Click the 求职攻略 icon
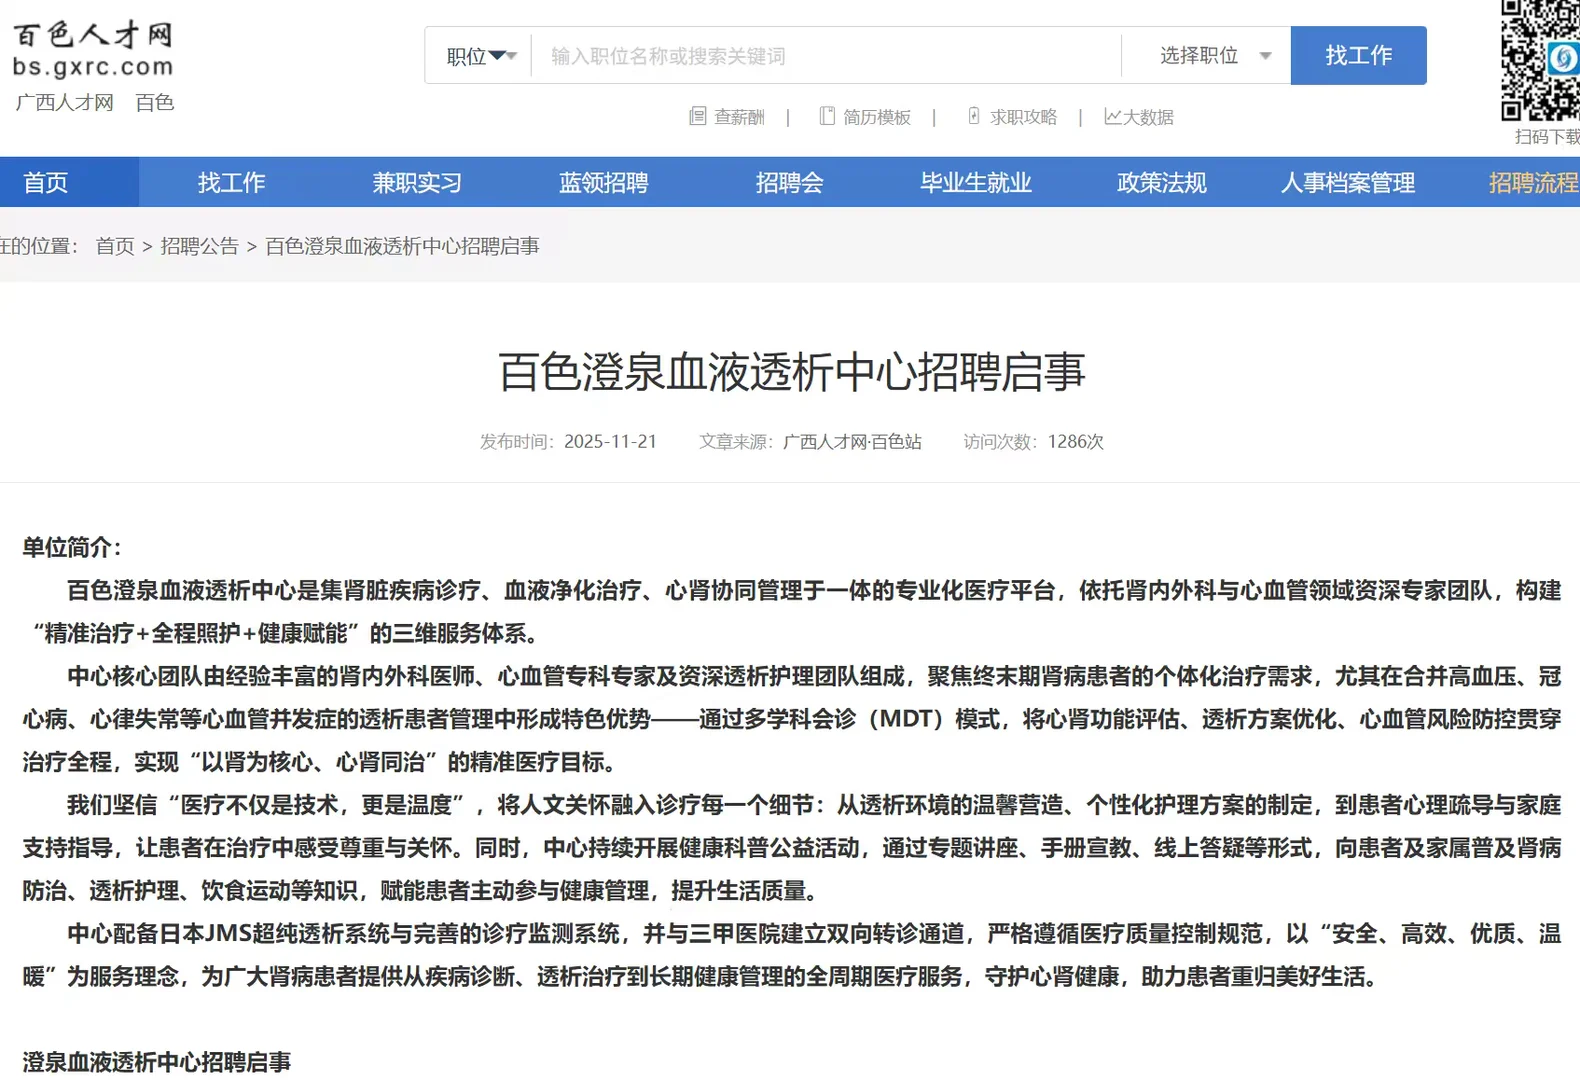Screen dimensions: 1580x1080 pyautogui.click(x=974, y=116)
